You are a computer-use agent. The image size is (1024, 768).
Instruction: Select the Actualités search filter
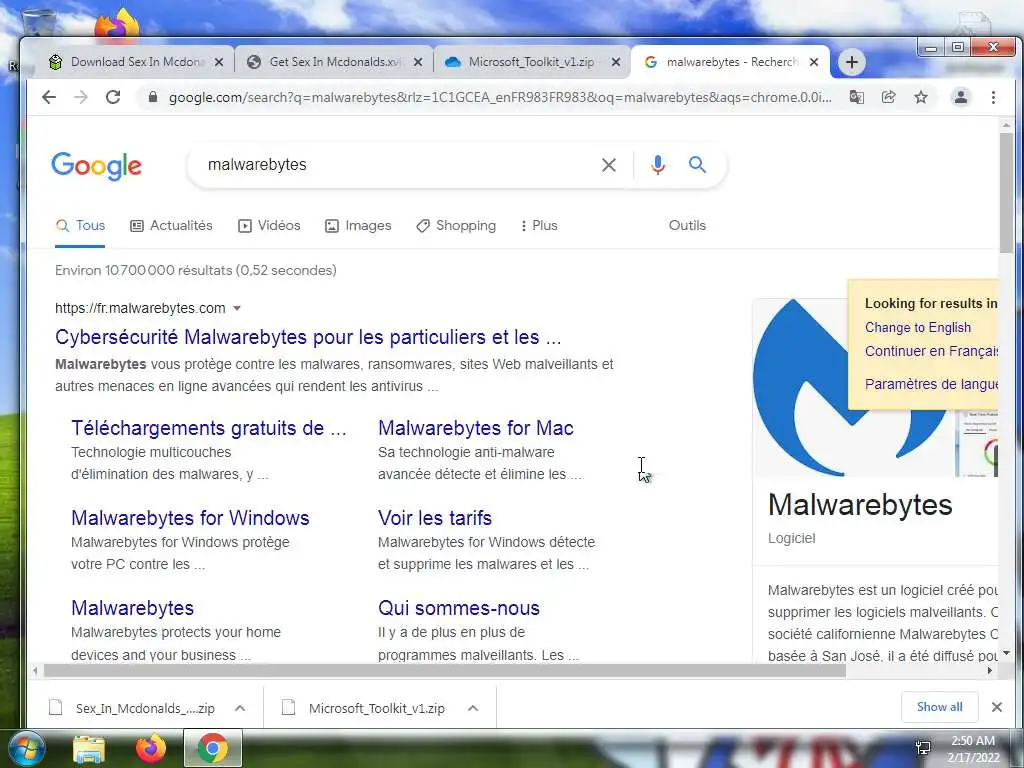pos(171,226)
